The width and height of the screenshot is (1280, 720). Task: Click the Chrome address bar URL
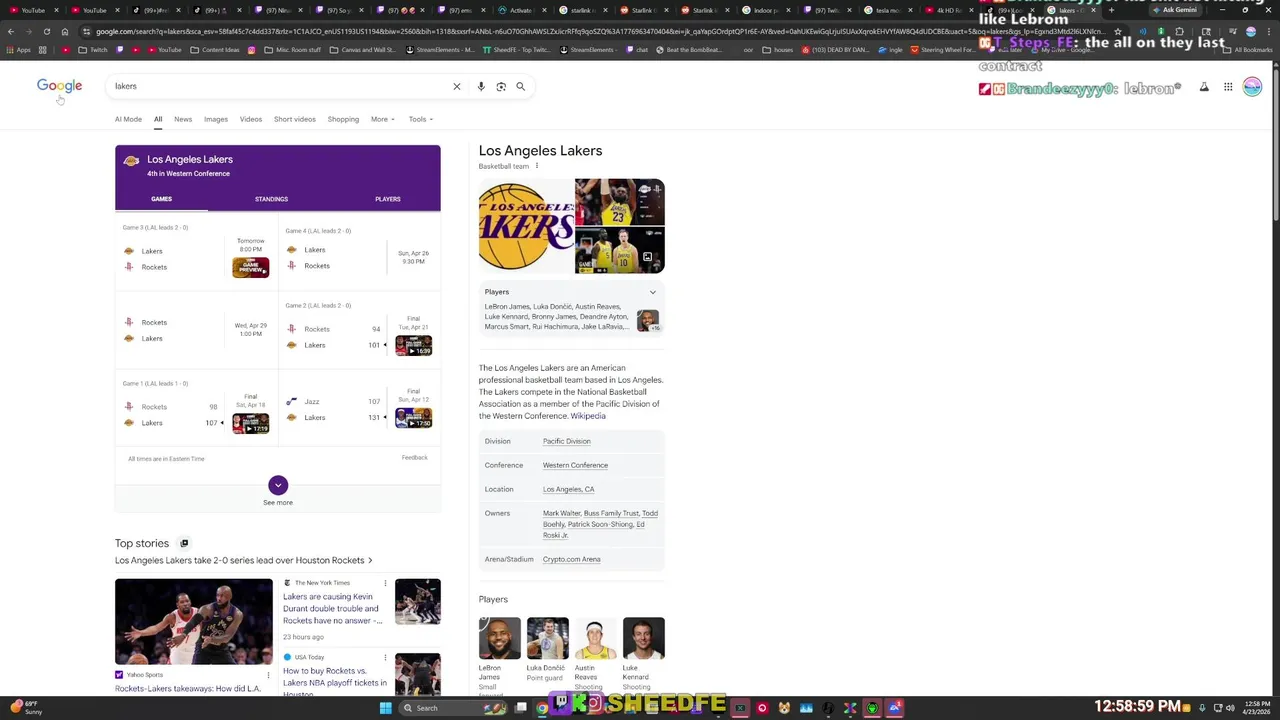click(600, 31)
